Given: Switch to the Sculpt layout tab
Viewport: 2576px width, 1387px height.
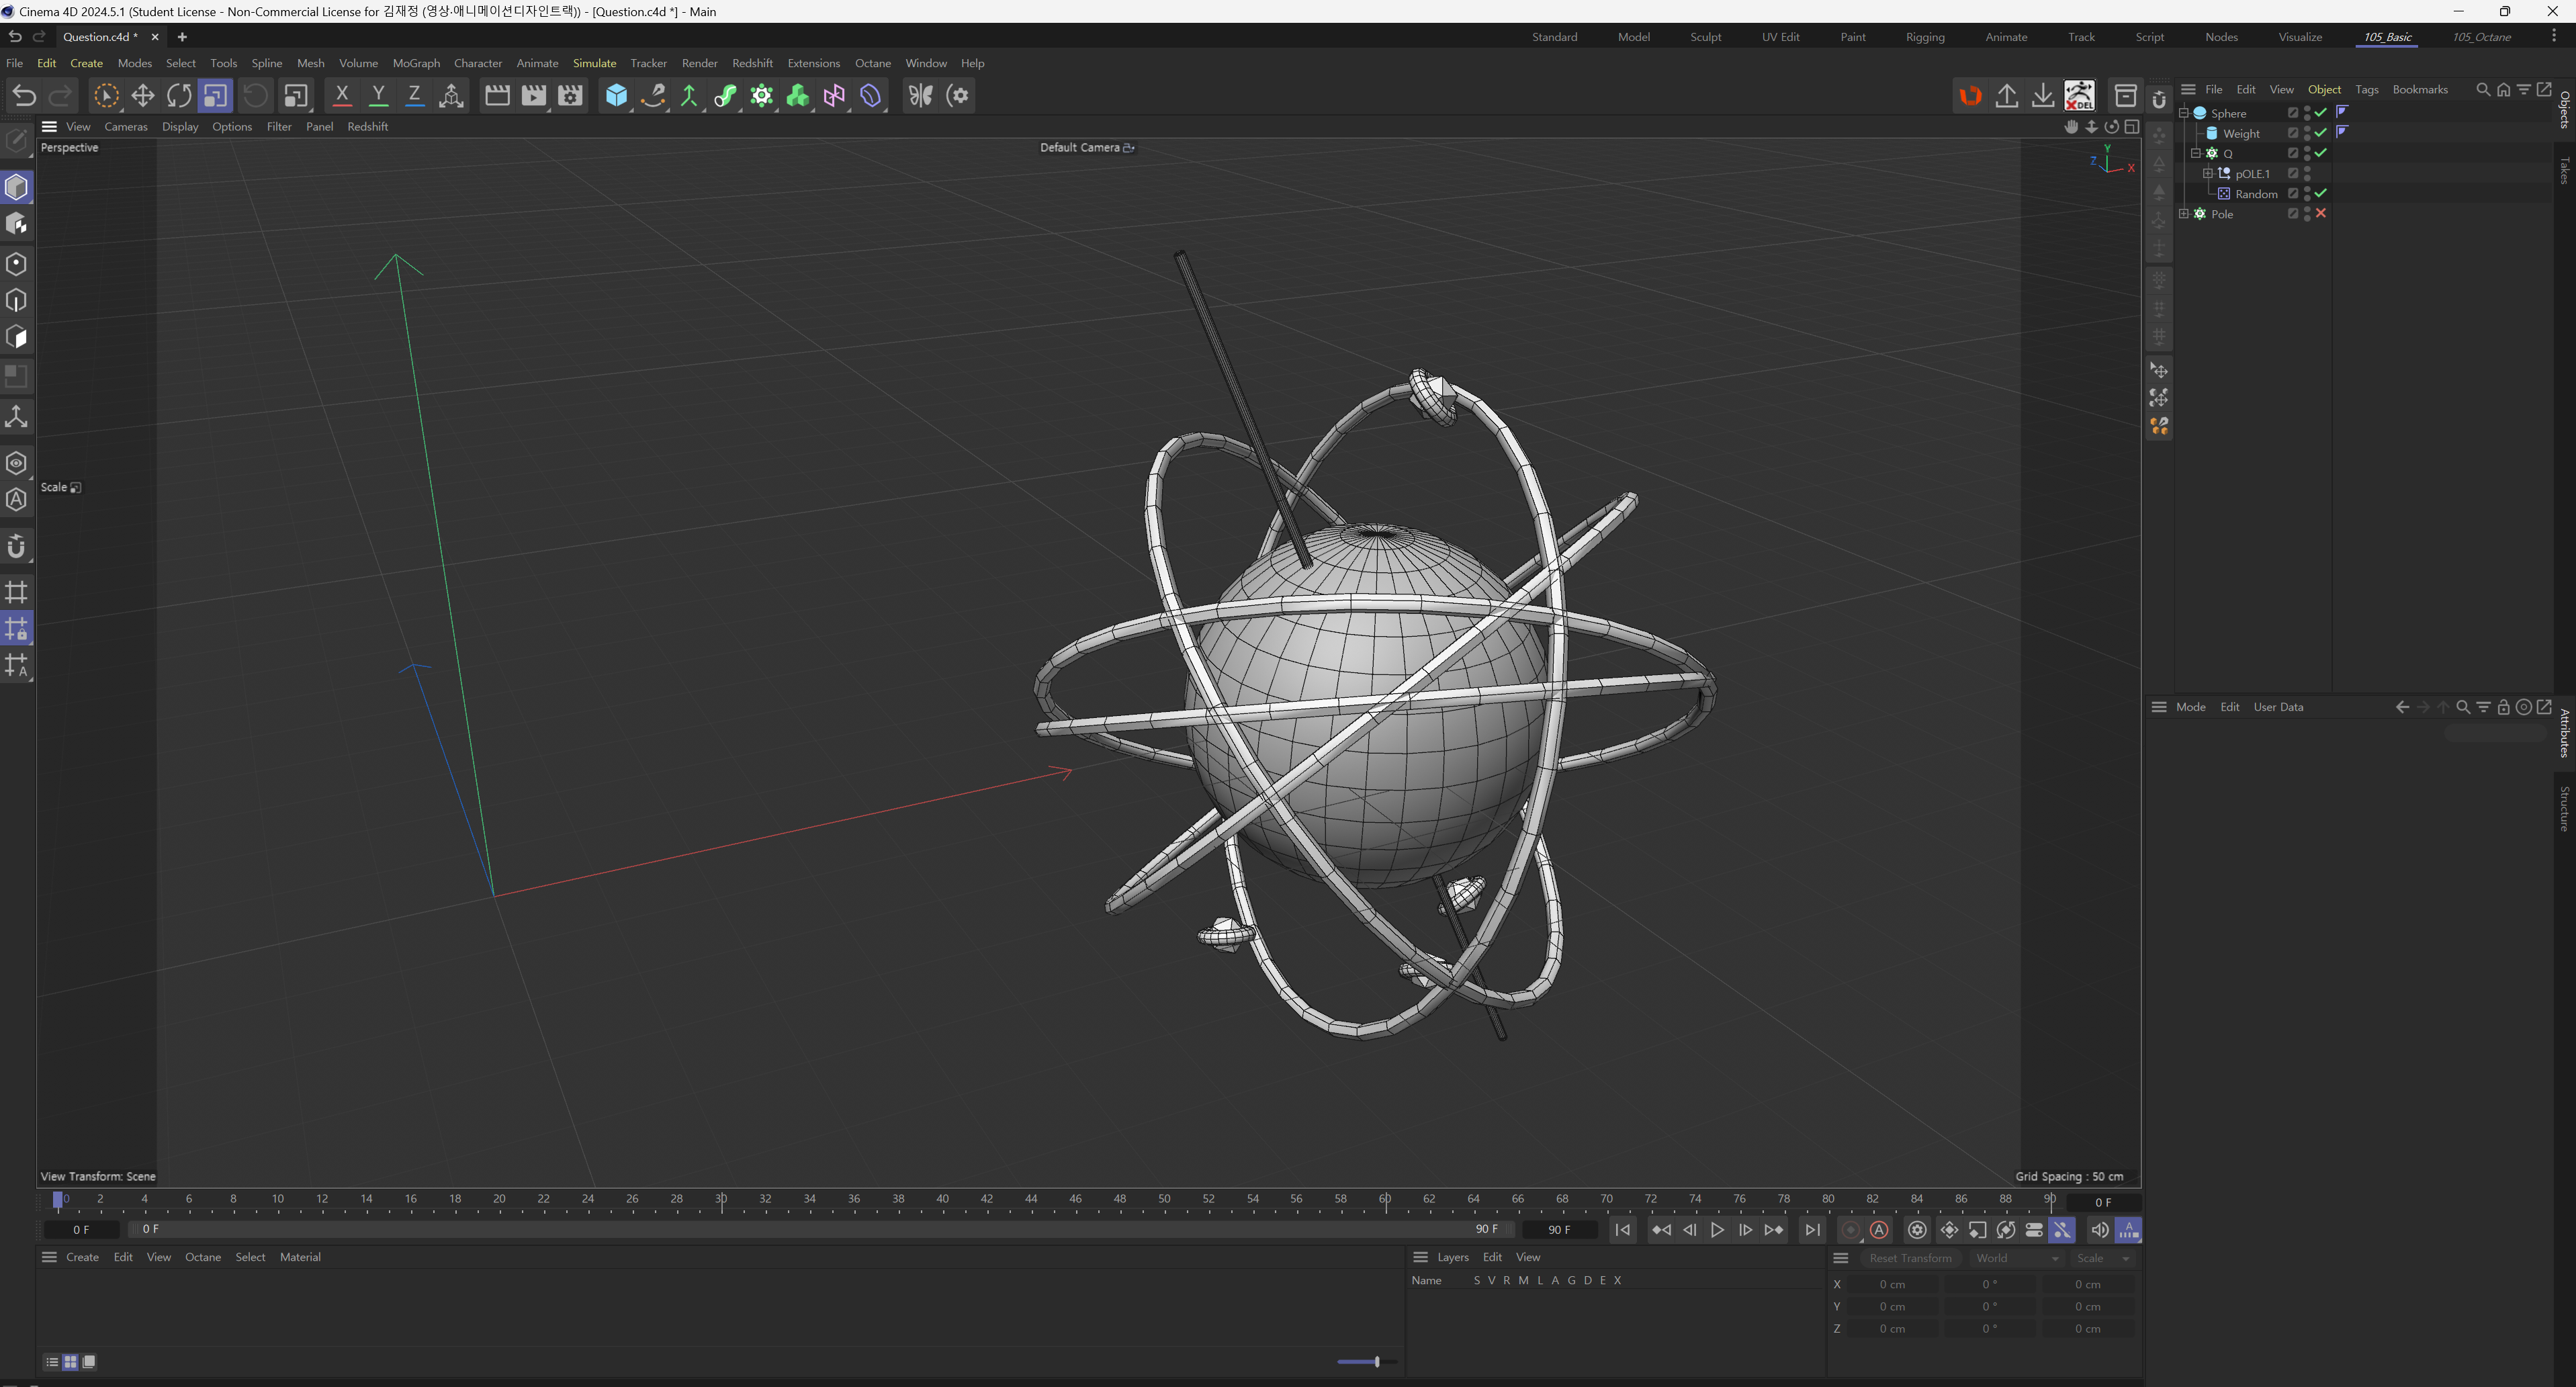Looking at the screenshot, I should 1705,37.
